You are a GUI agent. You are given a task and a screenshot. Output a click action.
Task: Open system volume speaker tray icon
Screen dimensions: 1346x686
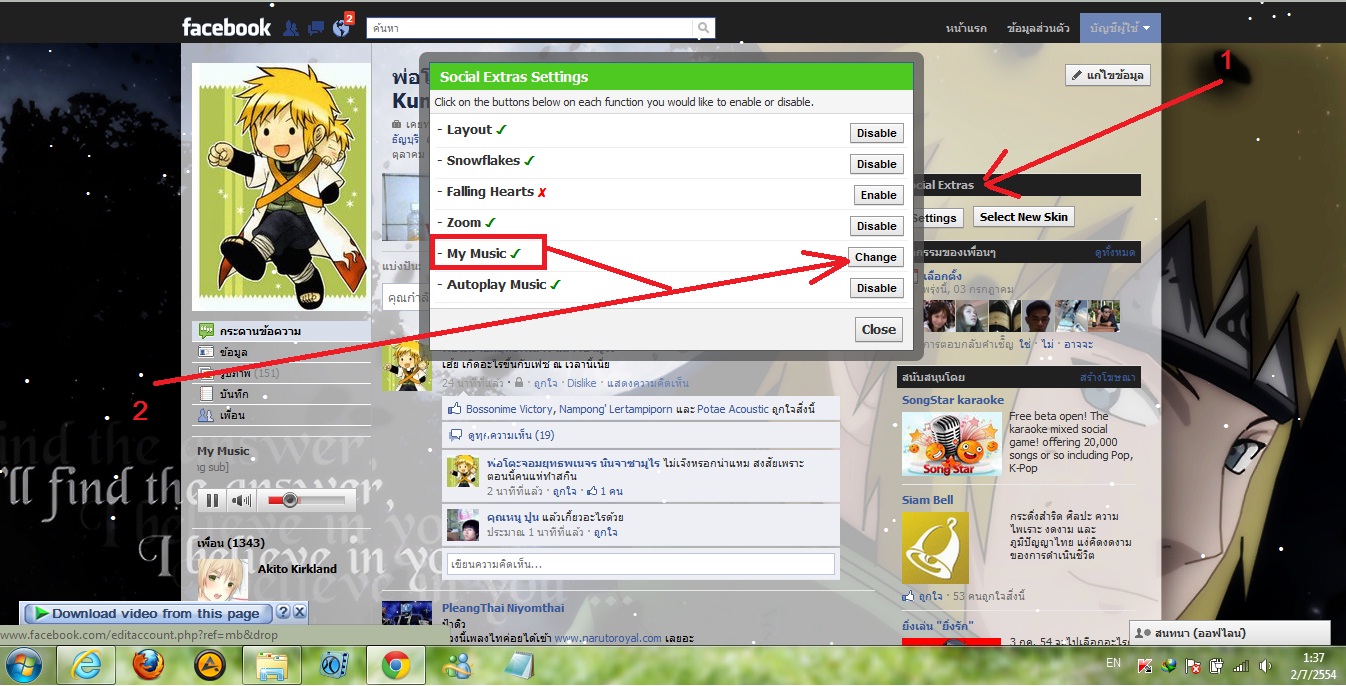[1265, 665]
